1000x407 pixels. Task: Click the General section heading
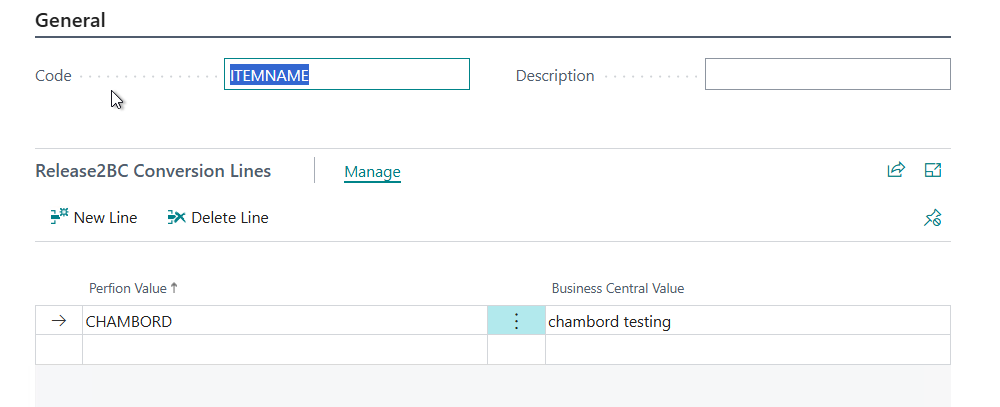[70, 20]
